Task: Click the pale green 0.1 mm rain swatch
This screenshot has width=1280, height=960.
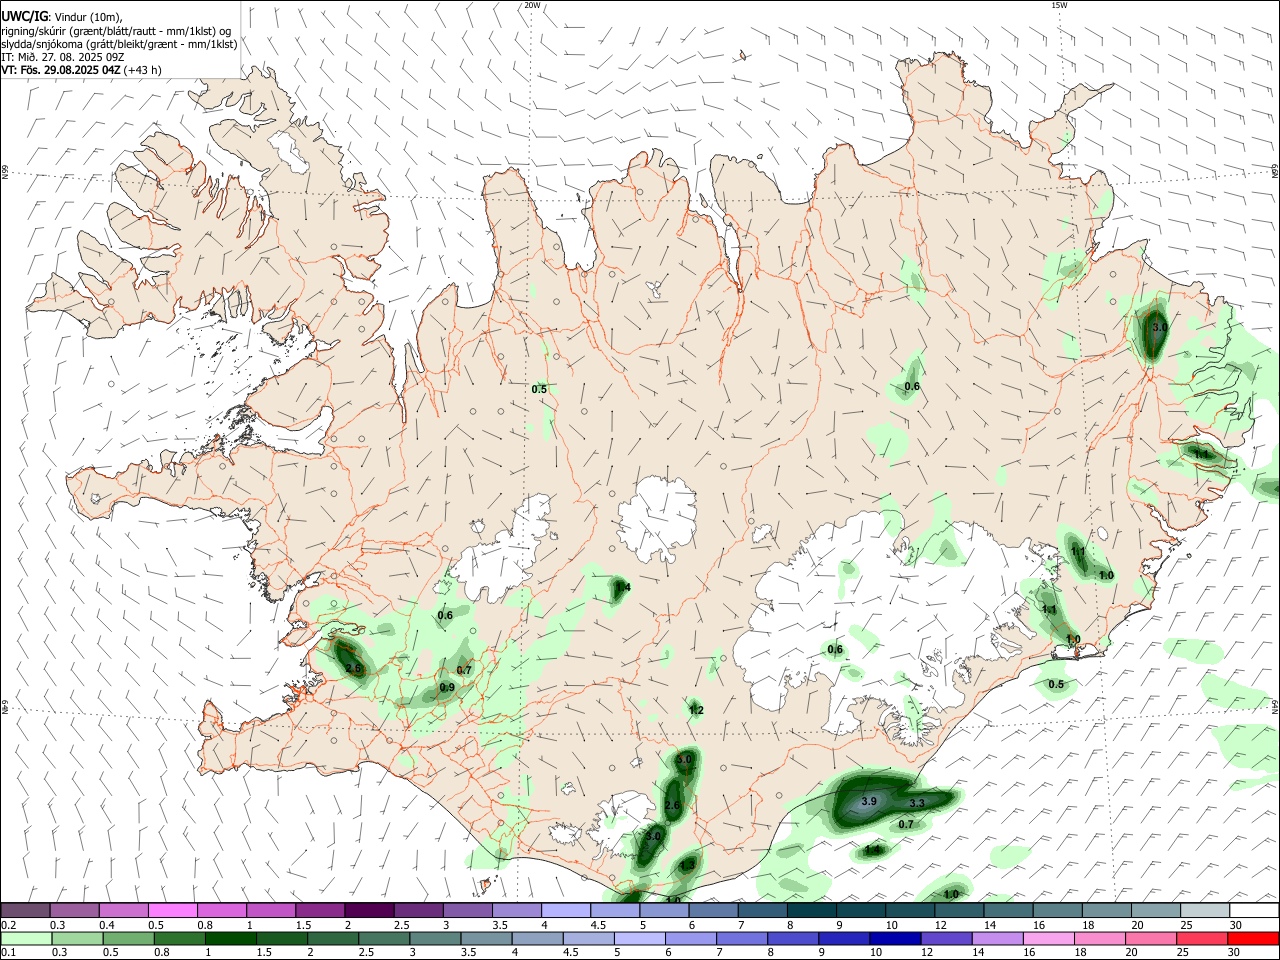Action: coord(25,938)
